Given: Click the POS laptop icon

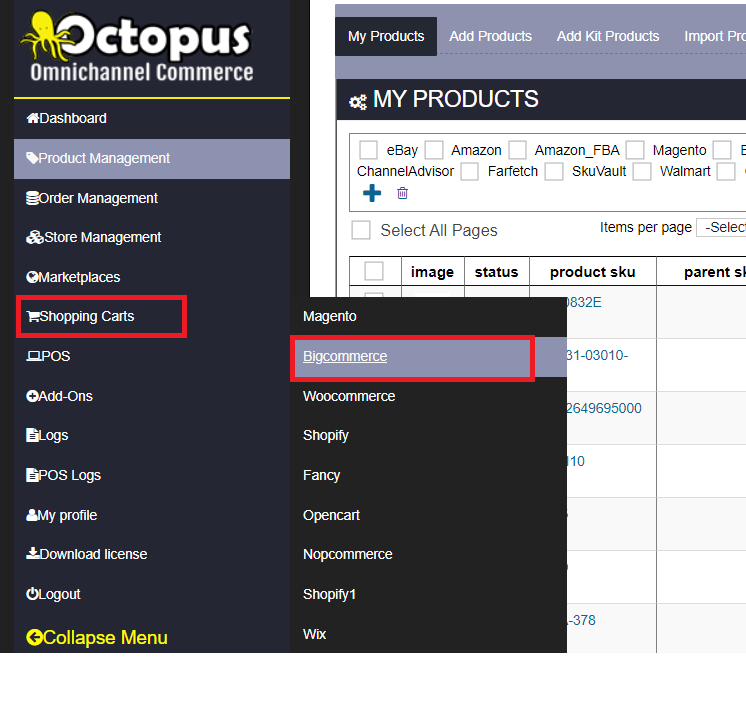Looking at the screenshot, I should click(33, 356).
